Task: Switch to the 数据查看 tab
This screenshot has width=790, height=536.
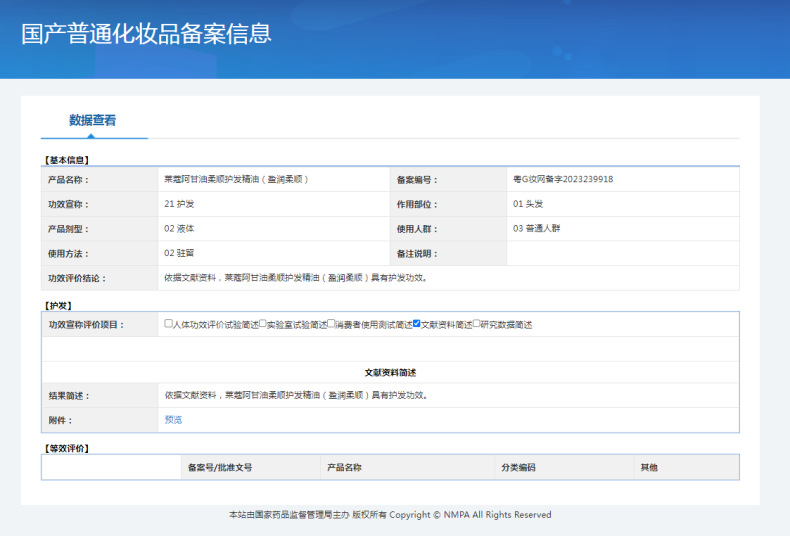Action: [93, 120]
